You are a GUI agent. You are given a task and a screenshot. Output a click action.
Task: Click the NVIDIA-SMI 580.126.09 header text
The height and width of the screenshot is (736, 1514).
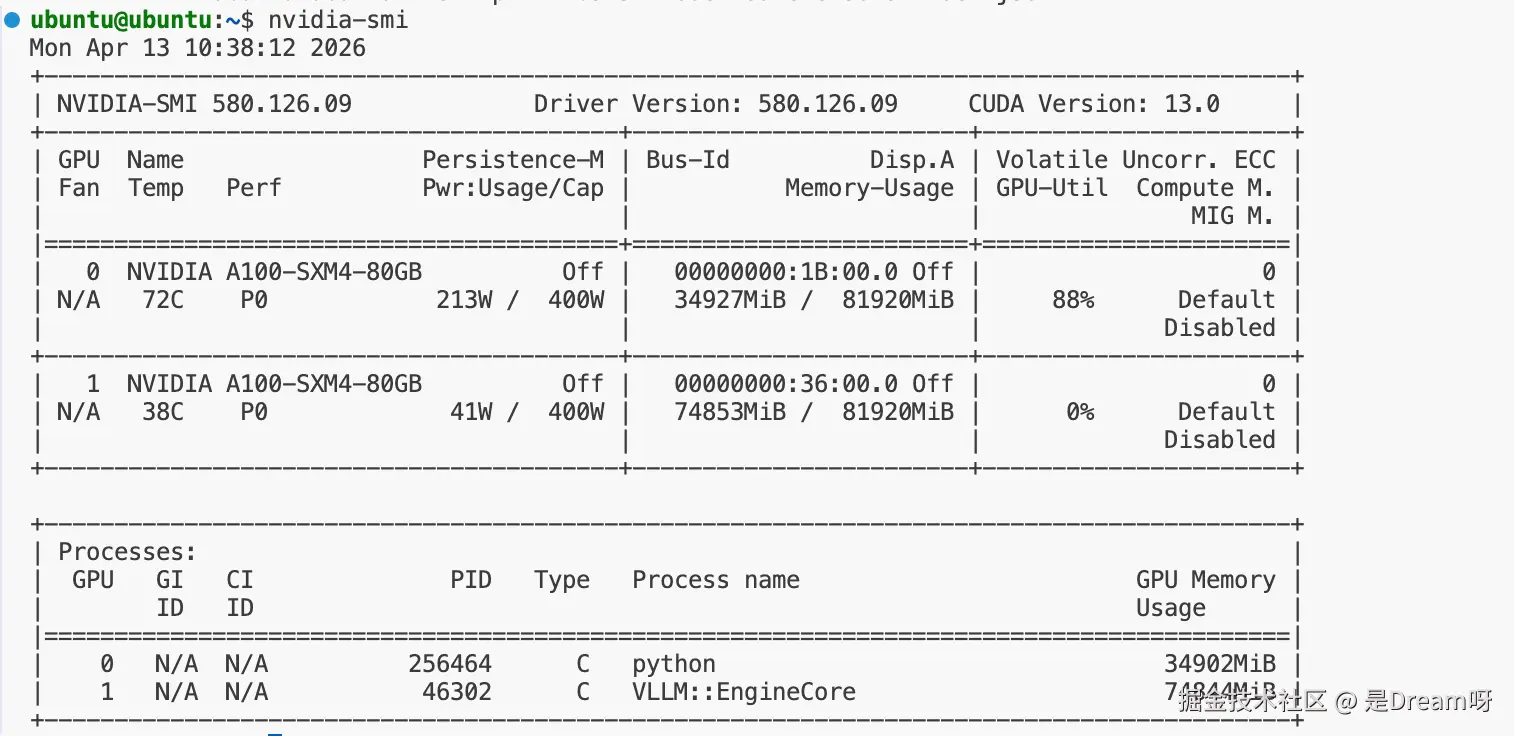(x=204, y=104)
